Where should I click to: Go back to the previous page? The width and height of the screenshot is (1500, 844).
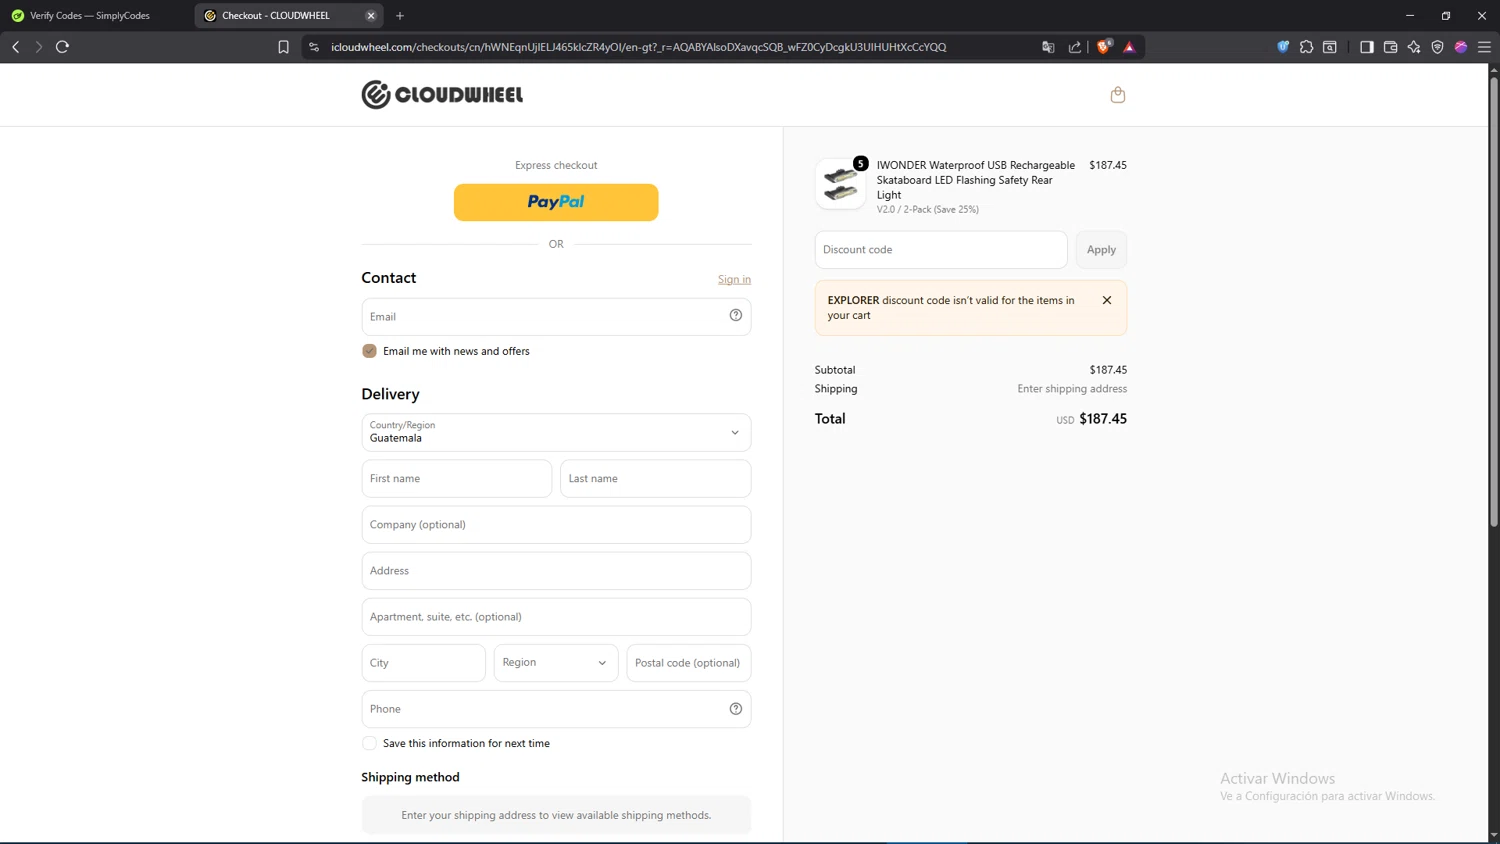[16, 47]
